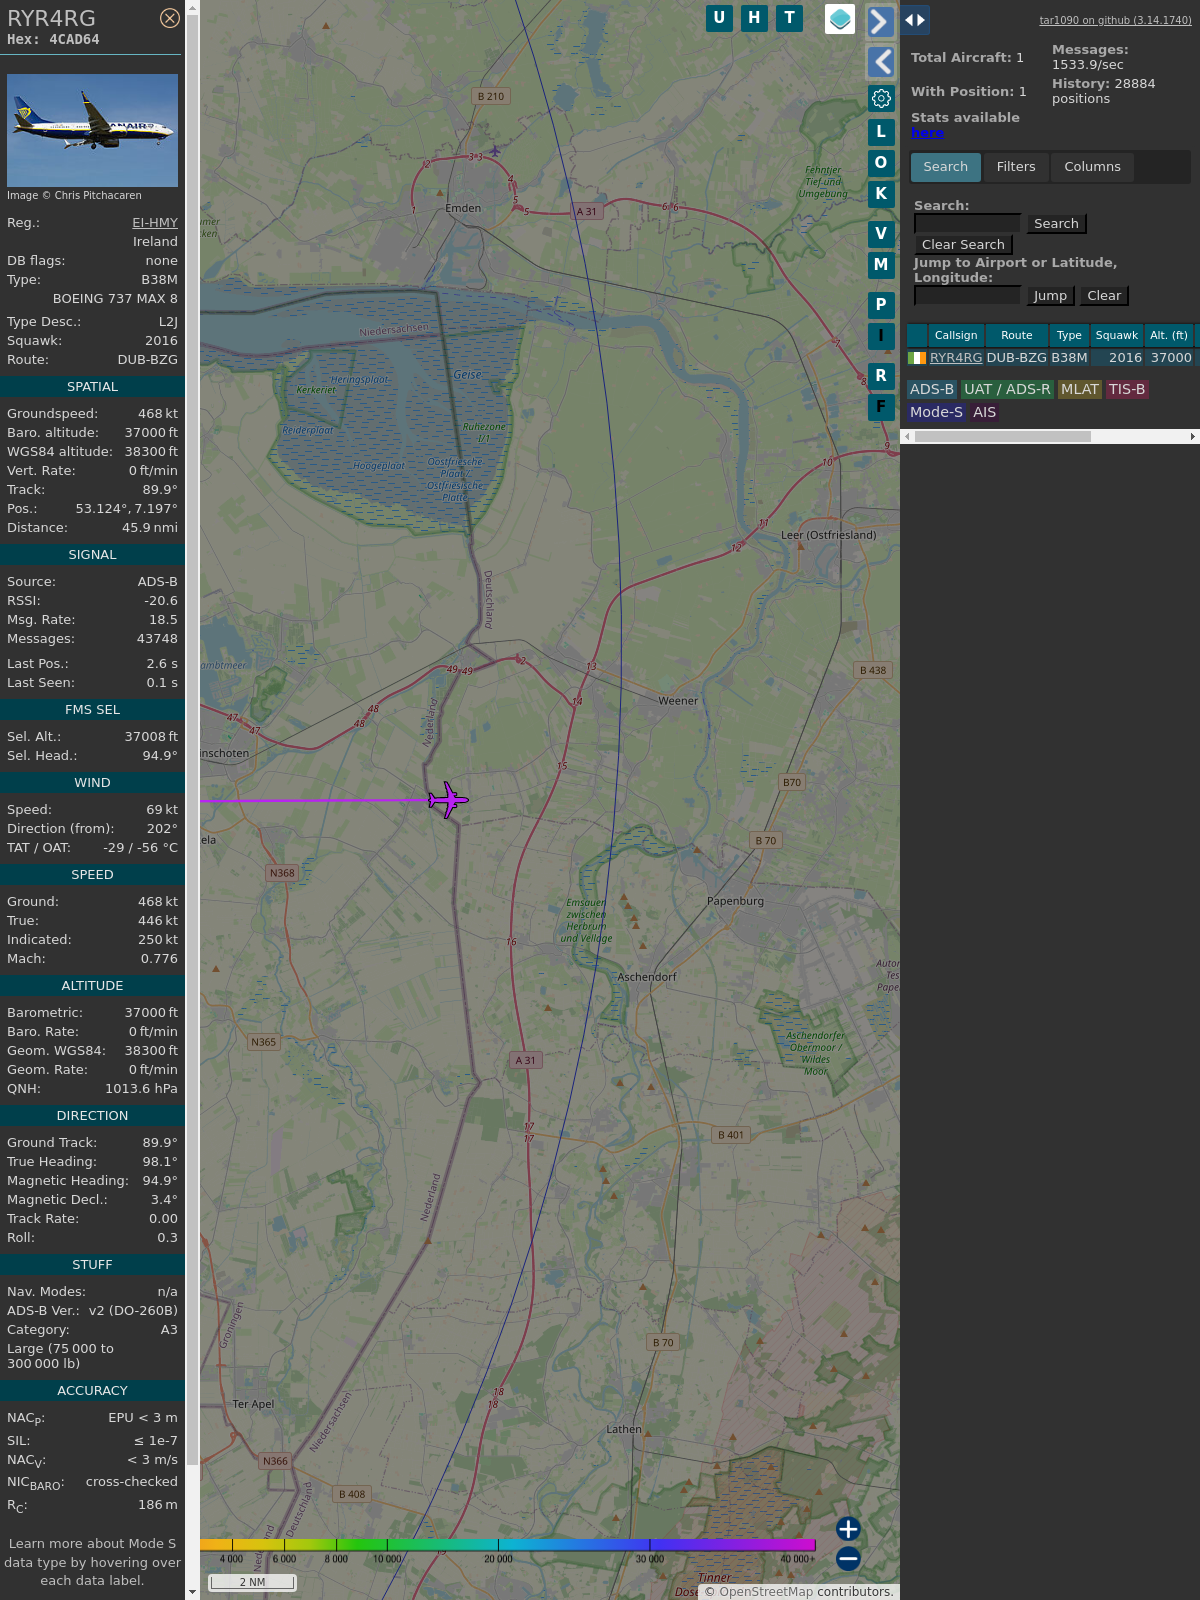This screenshot has width=1200, height=1600.
Task: Sort by Alt. (ft) column header
Action: click(x=1169, y=335)
